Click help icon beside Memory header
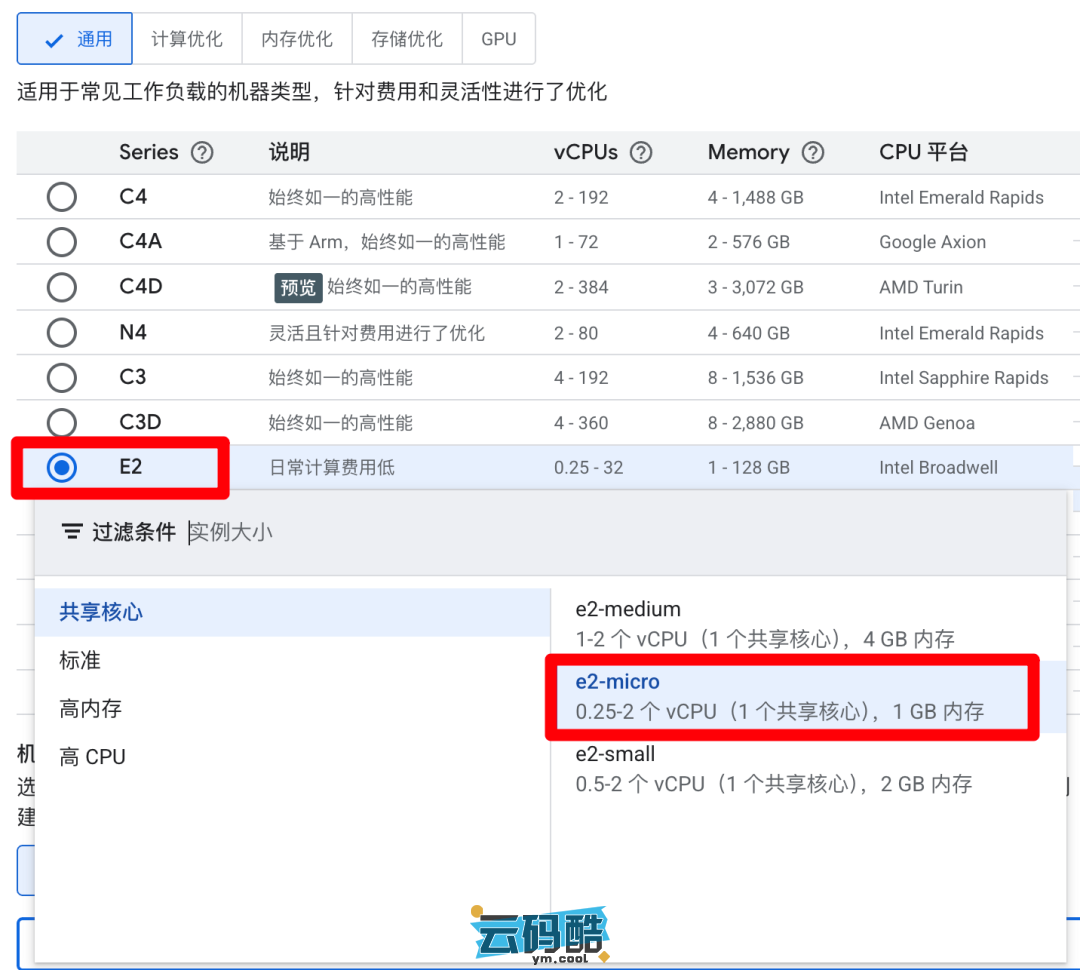 pyautogui.click(x=813, y=153)
